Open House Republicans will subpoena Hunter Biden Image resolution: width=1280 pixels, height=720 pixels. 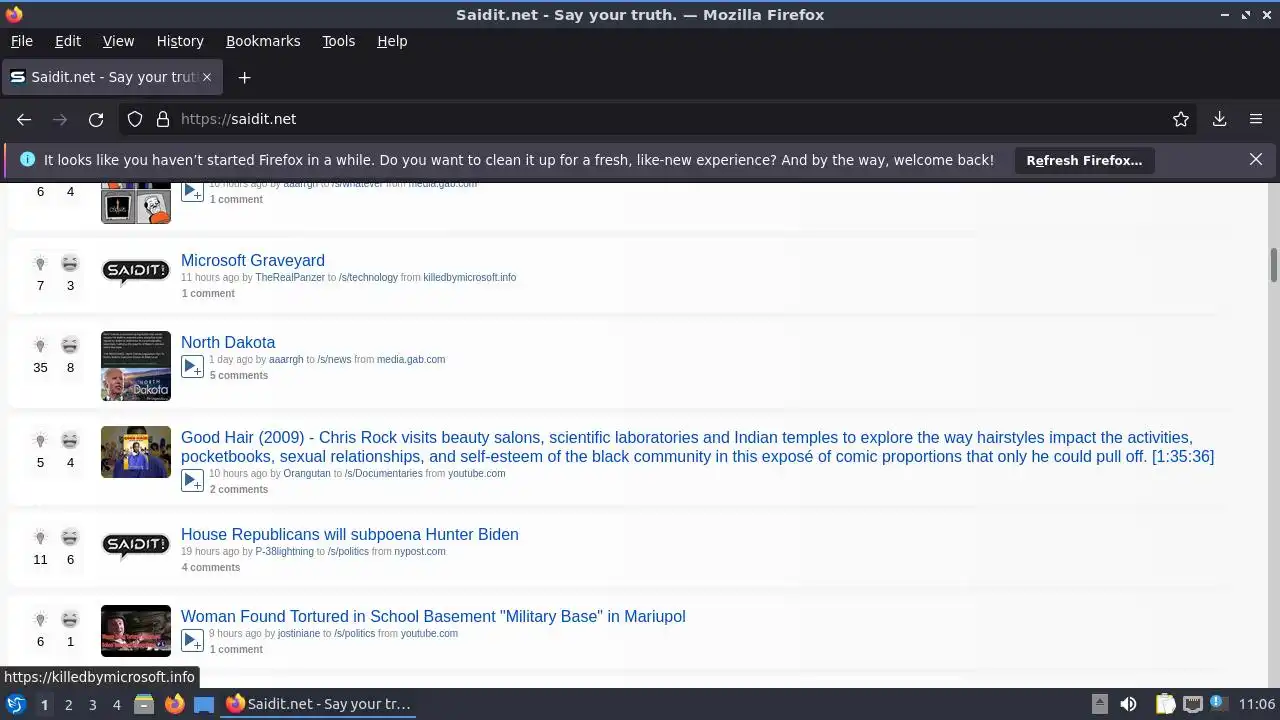(350, 534)
